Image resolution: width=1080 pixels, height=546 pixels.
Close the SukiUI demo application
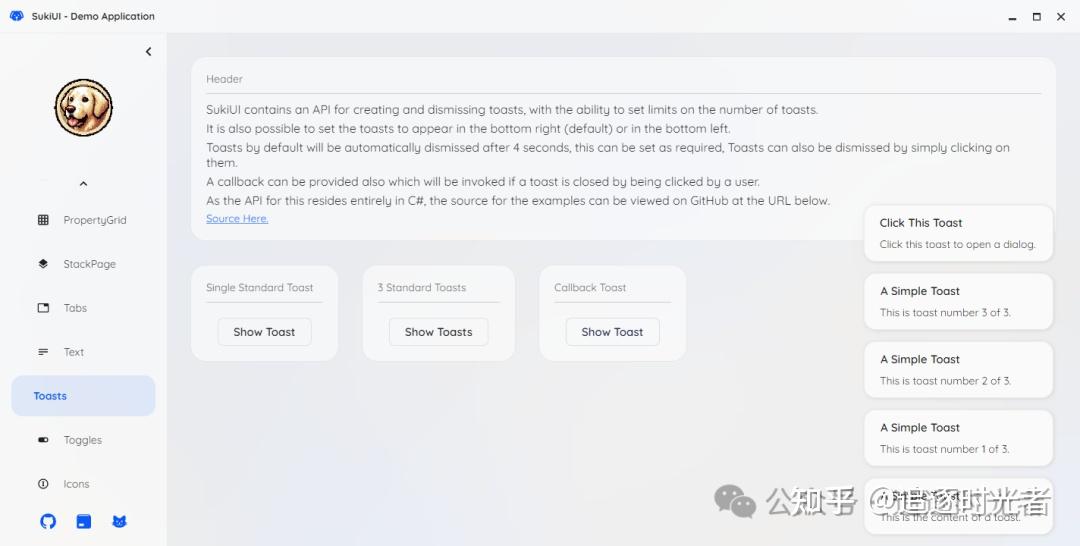(1061, 17)
